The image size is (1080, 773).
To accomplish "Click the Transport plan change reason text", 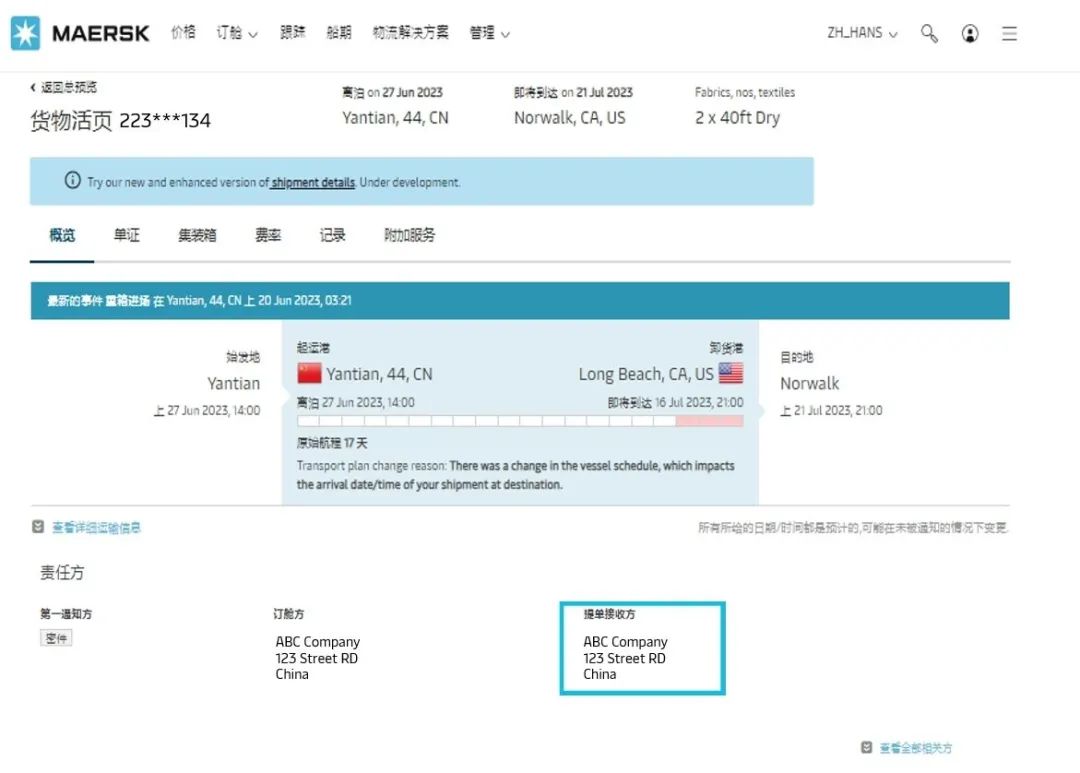I will click(x=515, y=475).
